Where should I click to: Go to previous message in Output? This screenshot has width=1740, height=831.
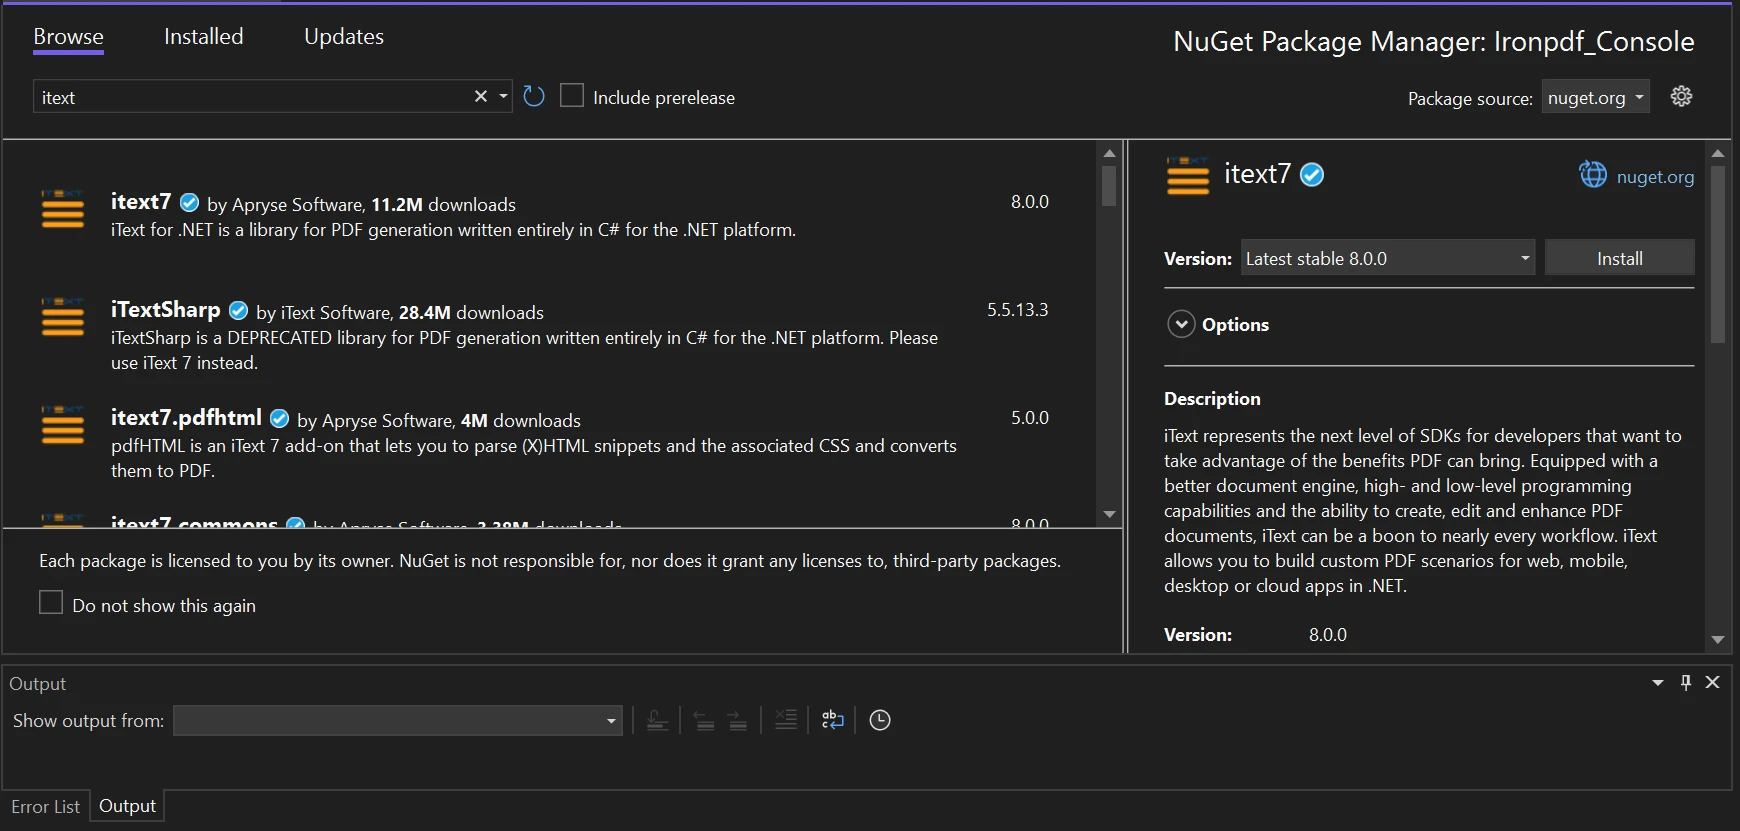coord(704,720)
